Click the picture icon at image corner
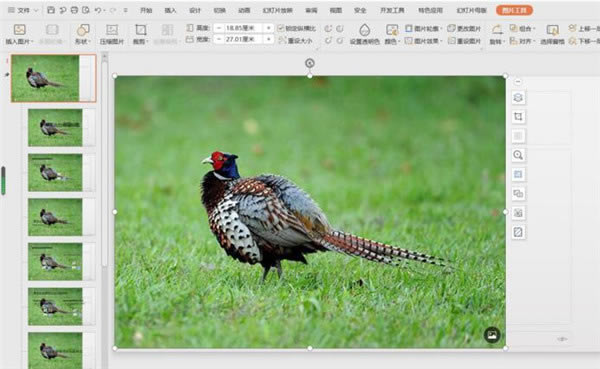Image resolution: width=600 pixels, height=369 pixels. point(492,335)
